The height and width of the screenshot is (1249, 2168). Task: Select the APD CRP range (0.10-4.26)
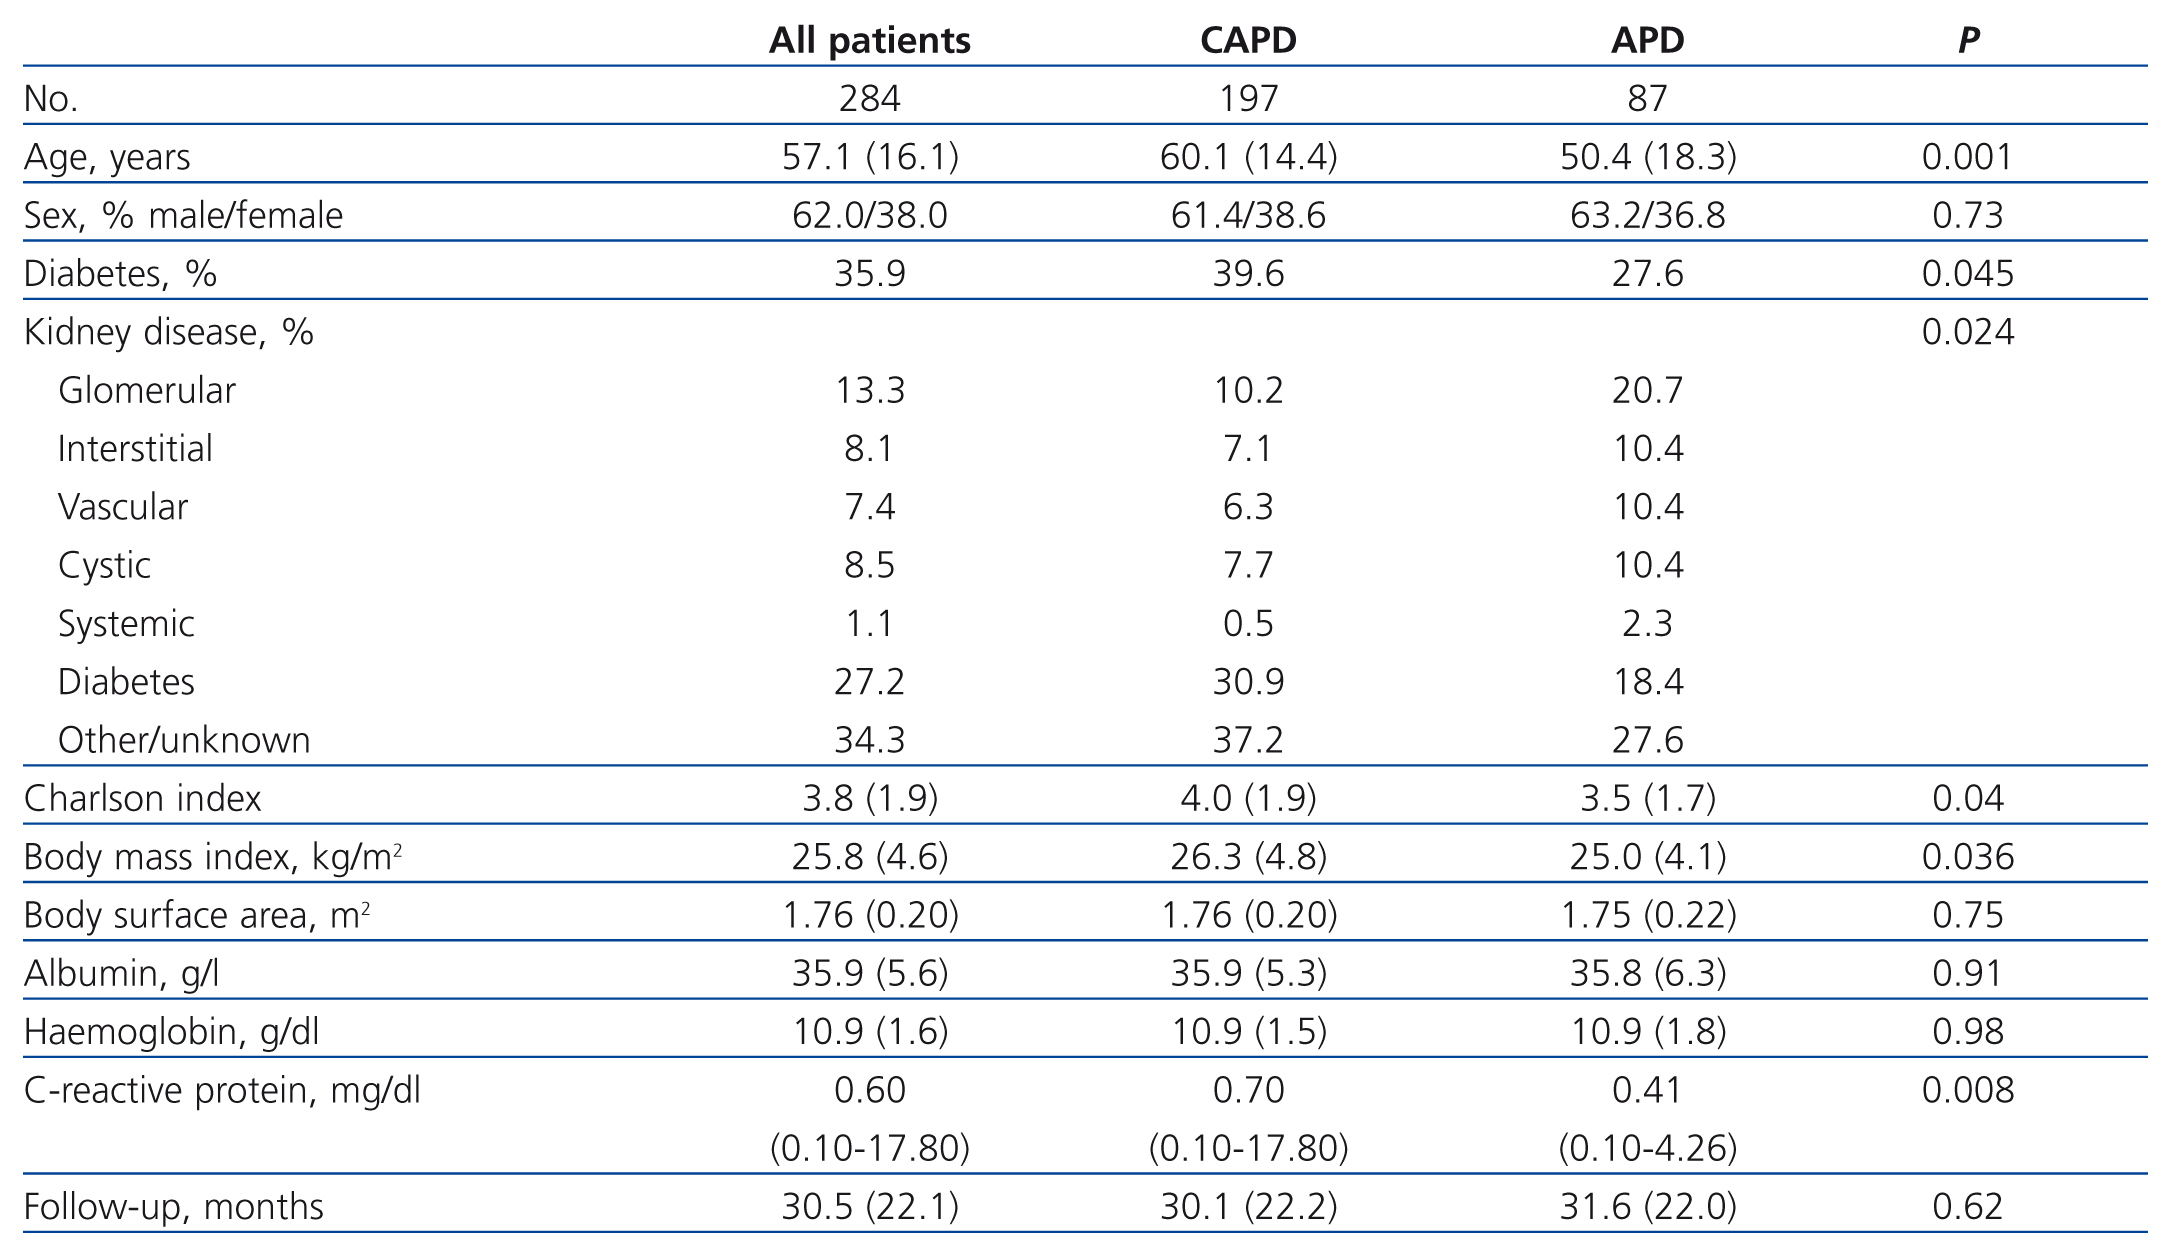click(1647, 1148)
